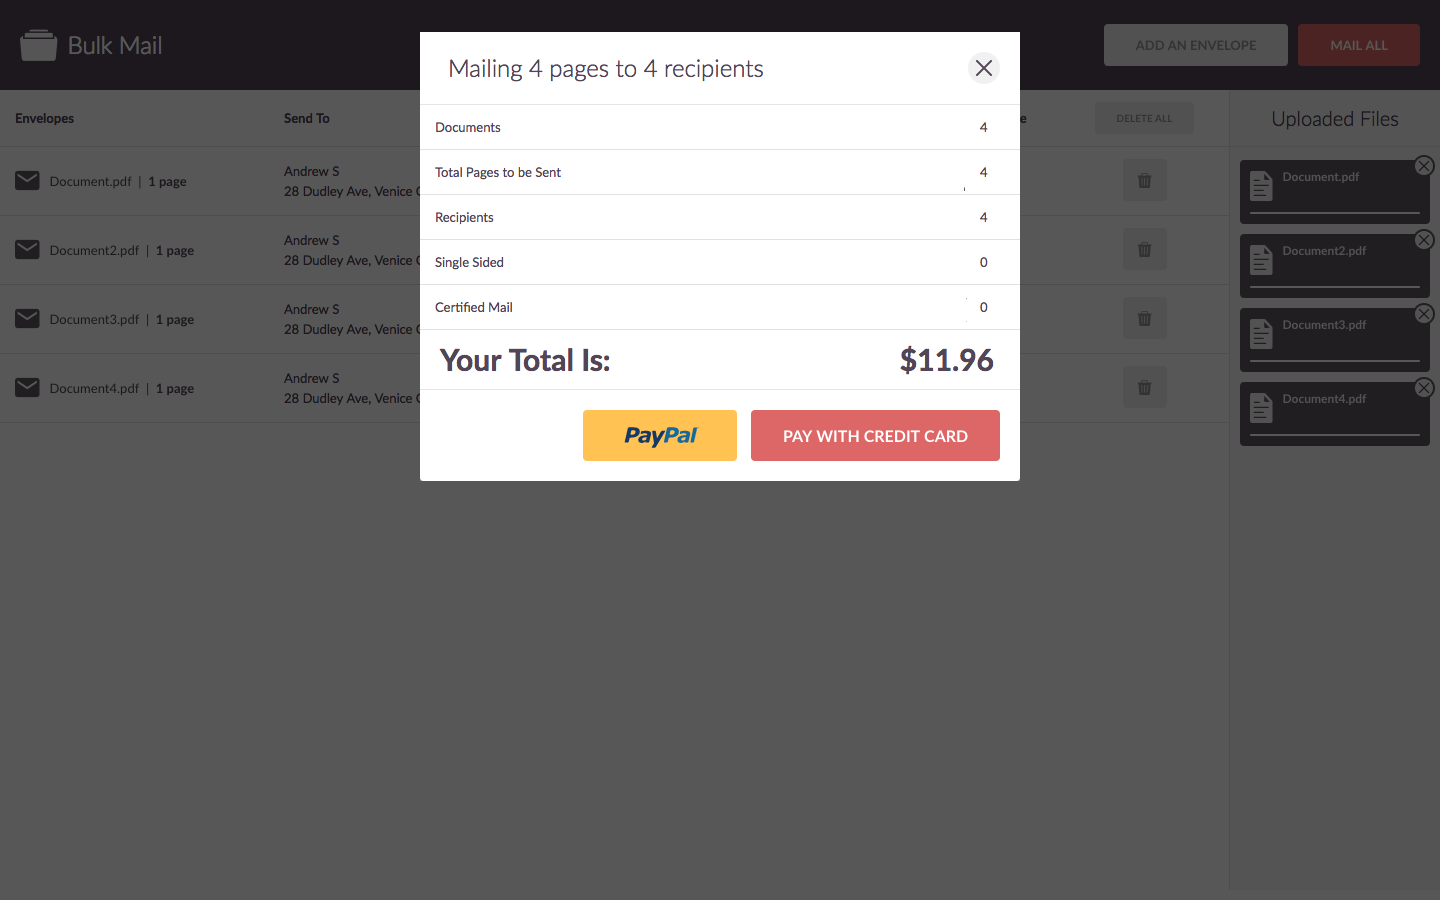Screen dimensions: 1440x900
Task: Delete the Document2.pdf envelope via trash icon
Action: 1144,250
